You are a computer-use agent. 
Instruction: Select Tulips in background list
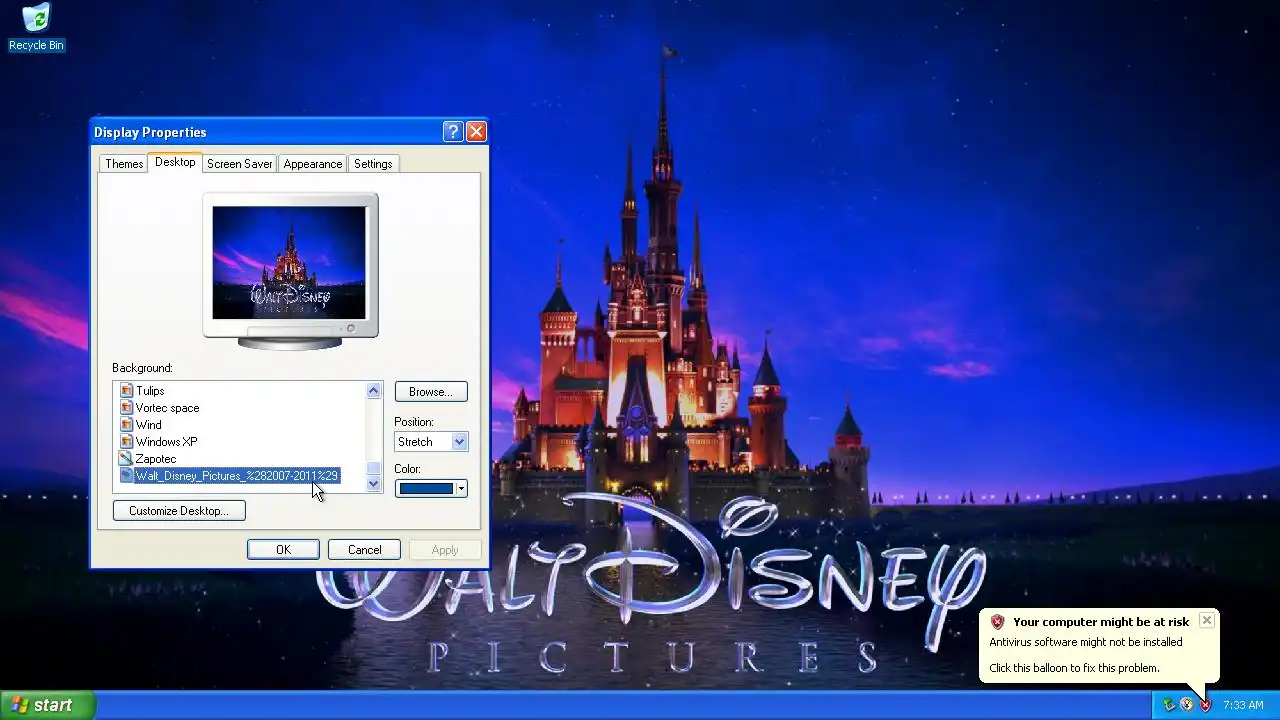tap(150, 391)
